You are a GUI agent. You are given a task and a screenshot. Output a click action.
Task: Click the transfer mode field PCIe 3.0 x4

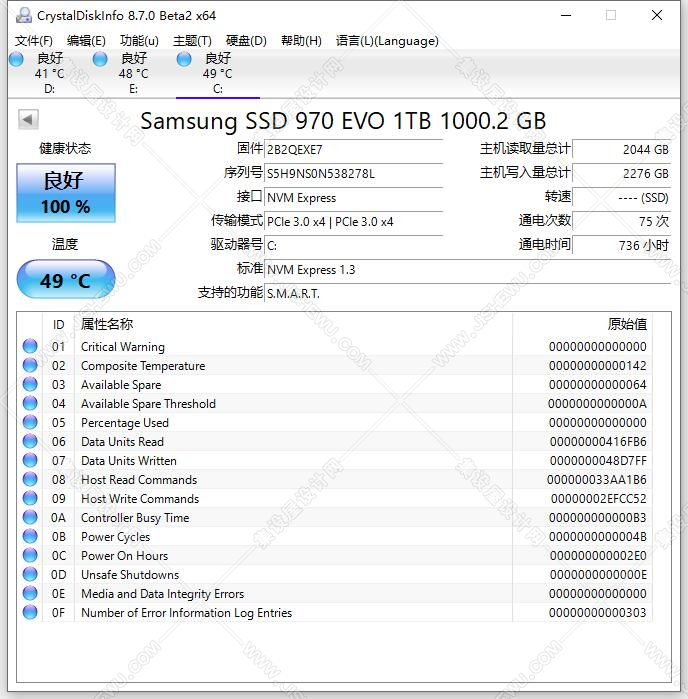click(354, 222)
